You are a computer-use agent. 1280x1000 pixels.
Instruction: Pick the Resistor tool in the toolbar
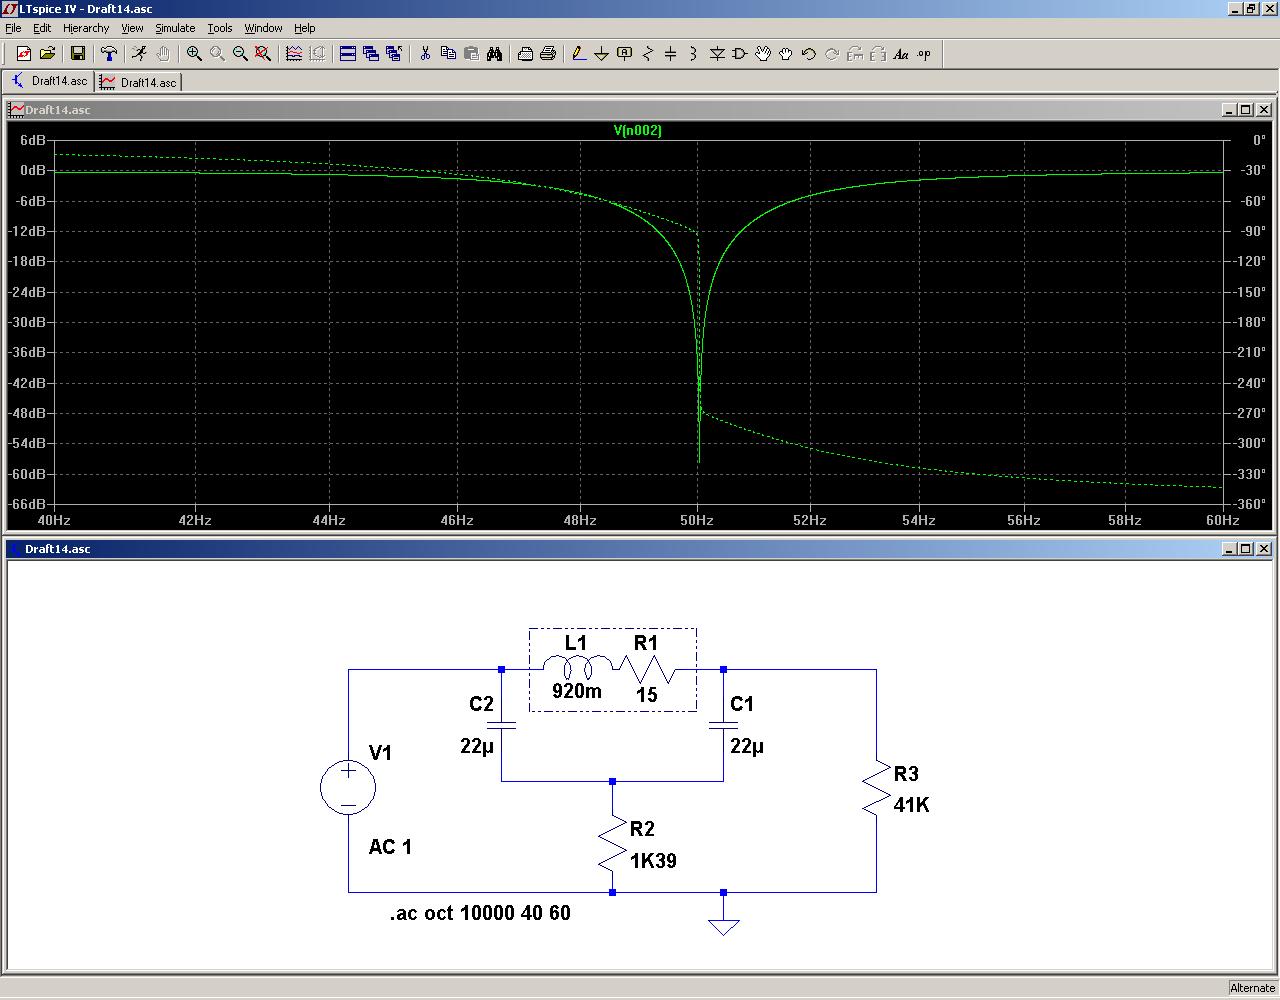click(x=648, y=54)
